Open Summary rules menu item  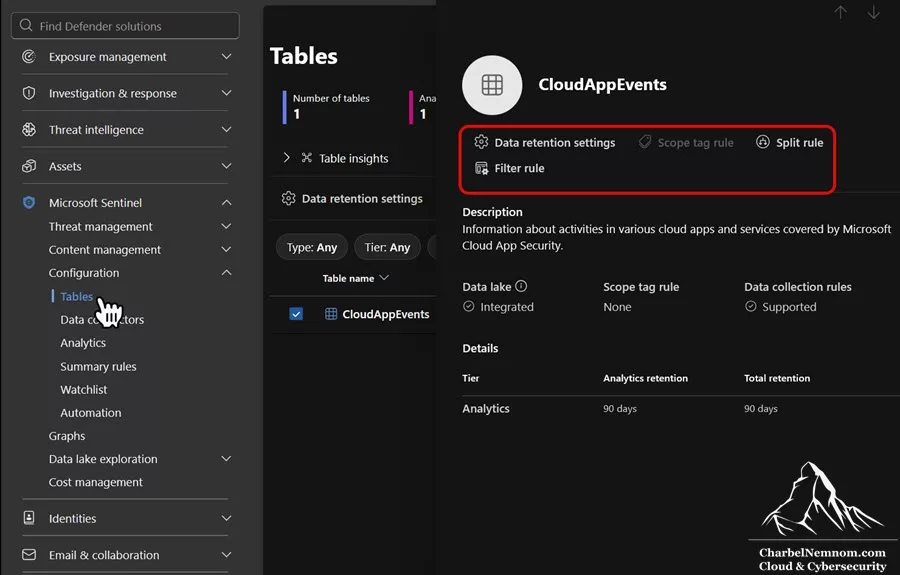click(x=98, y=366)
